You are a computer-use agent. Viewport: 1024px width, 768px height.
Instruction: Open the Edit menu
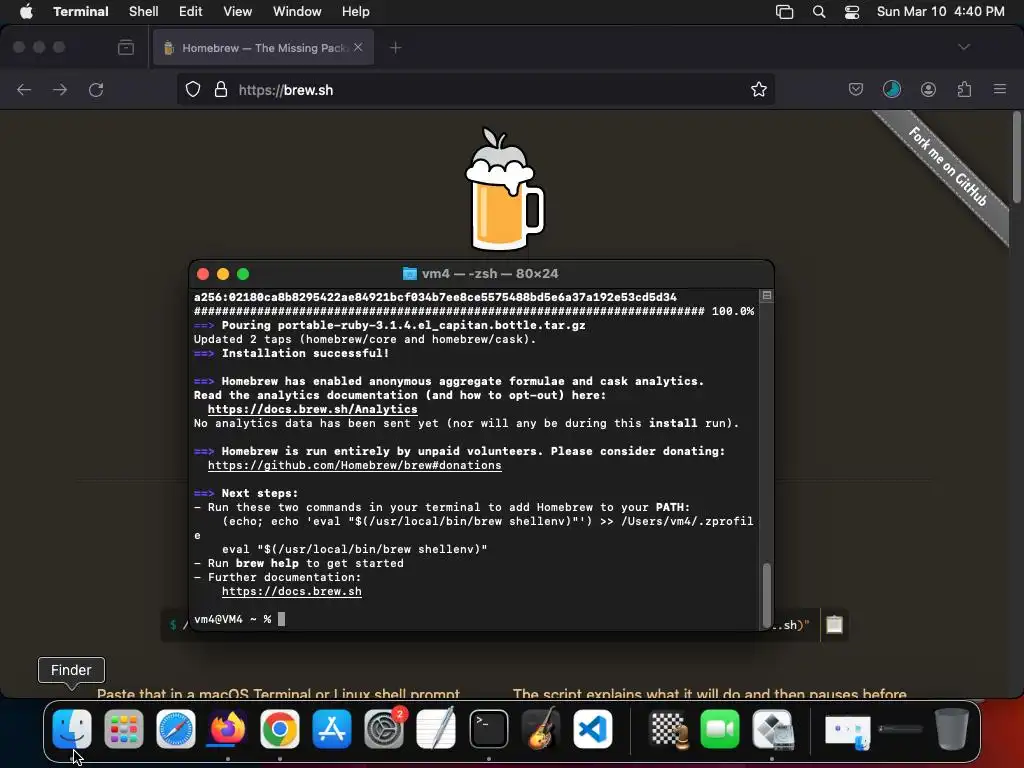(191, 12)
